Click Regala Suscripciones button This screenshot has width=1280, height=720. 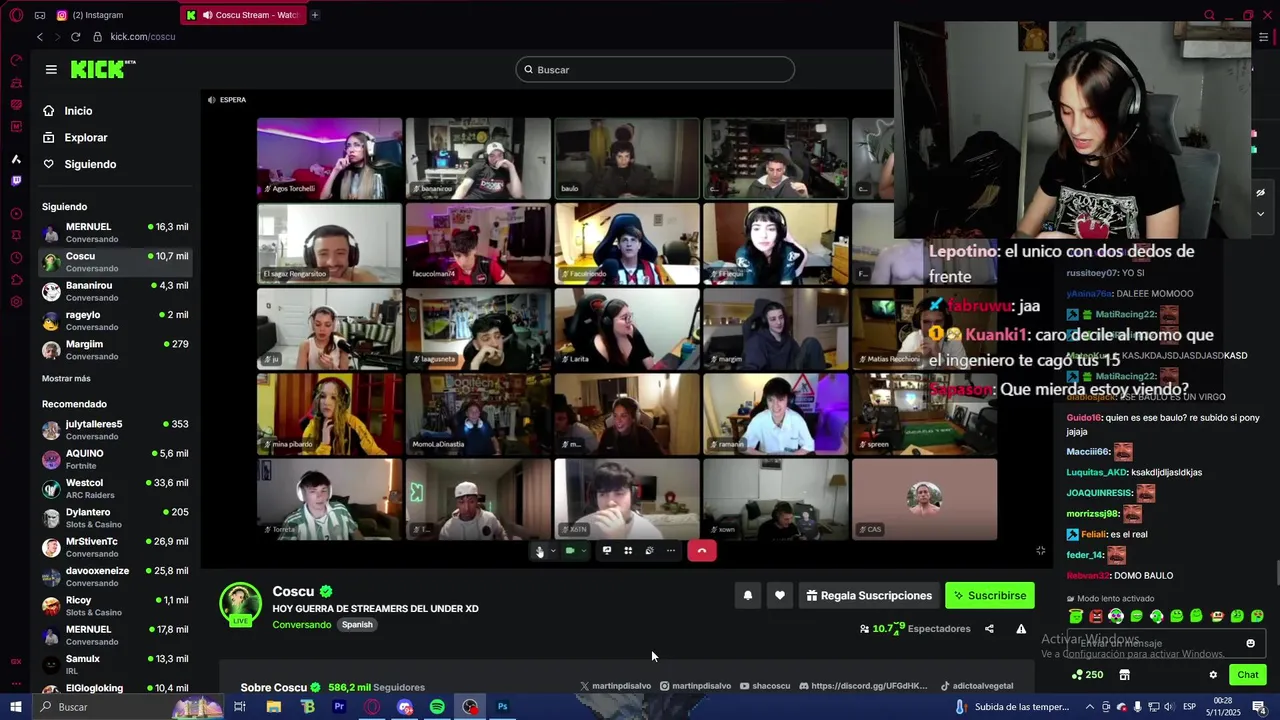(869, 596)
